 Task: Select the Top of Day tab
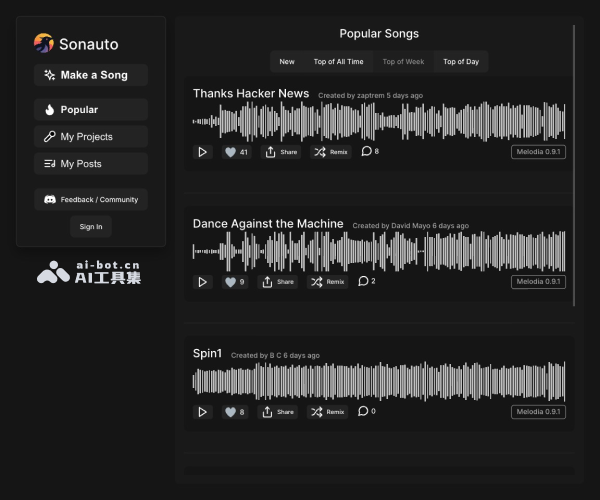click(461, 62)
